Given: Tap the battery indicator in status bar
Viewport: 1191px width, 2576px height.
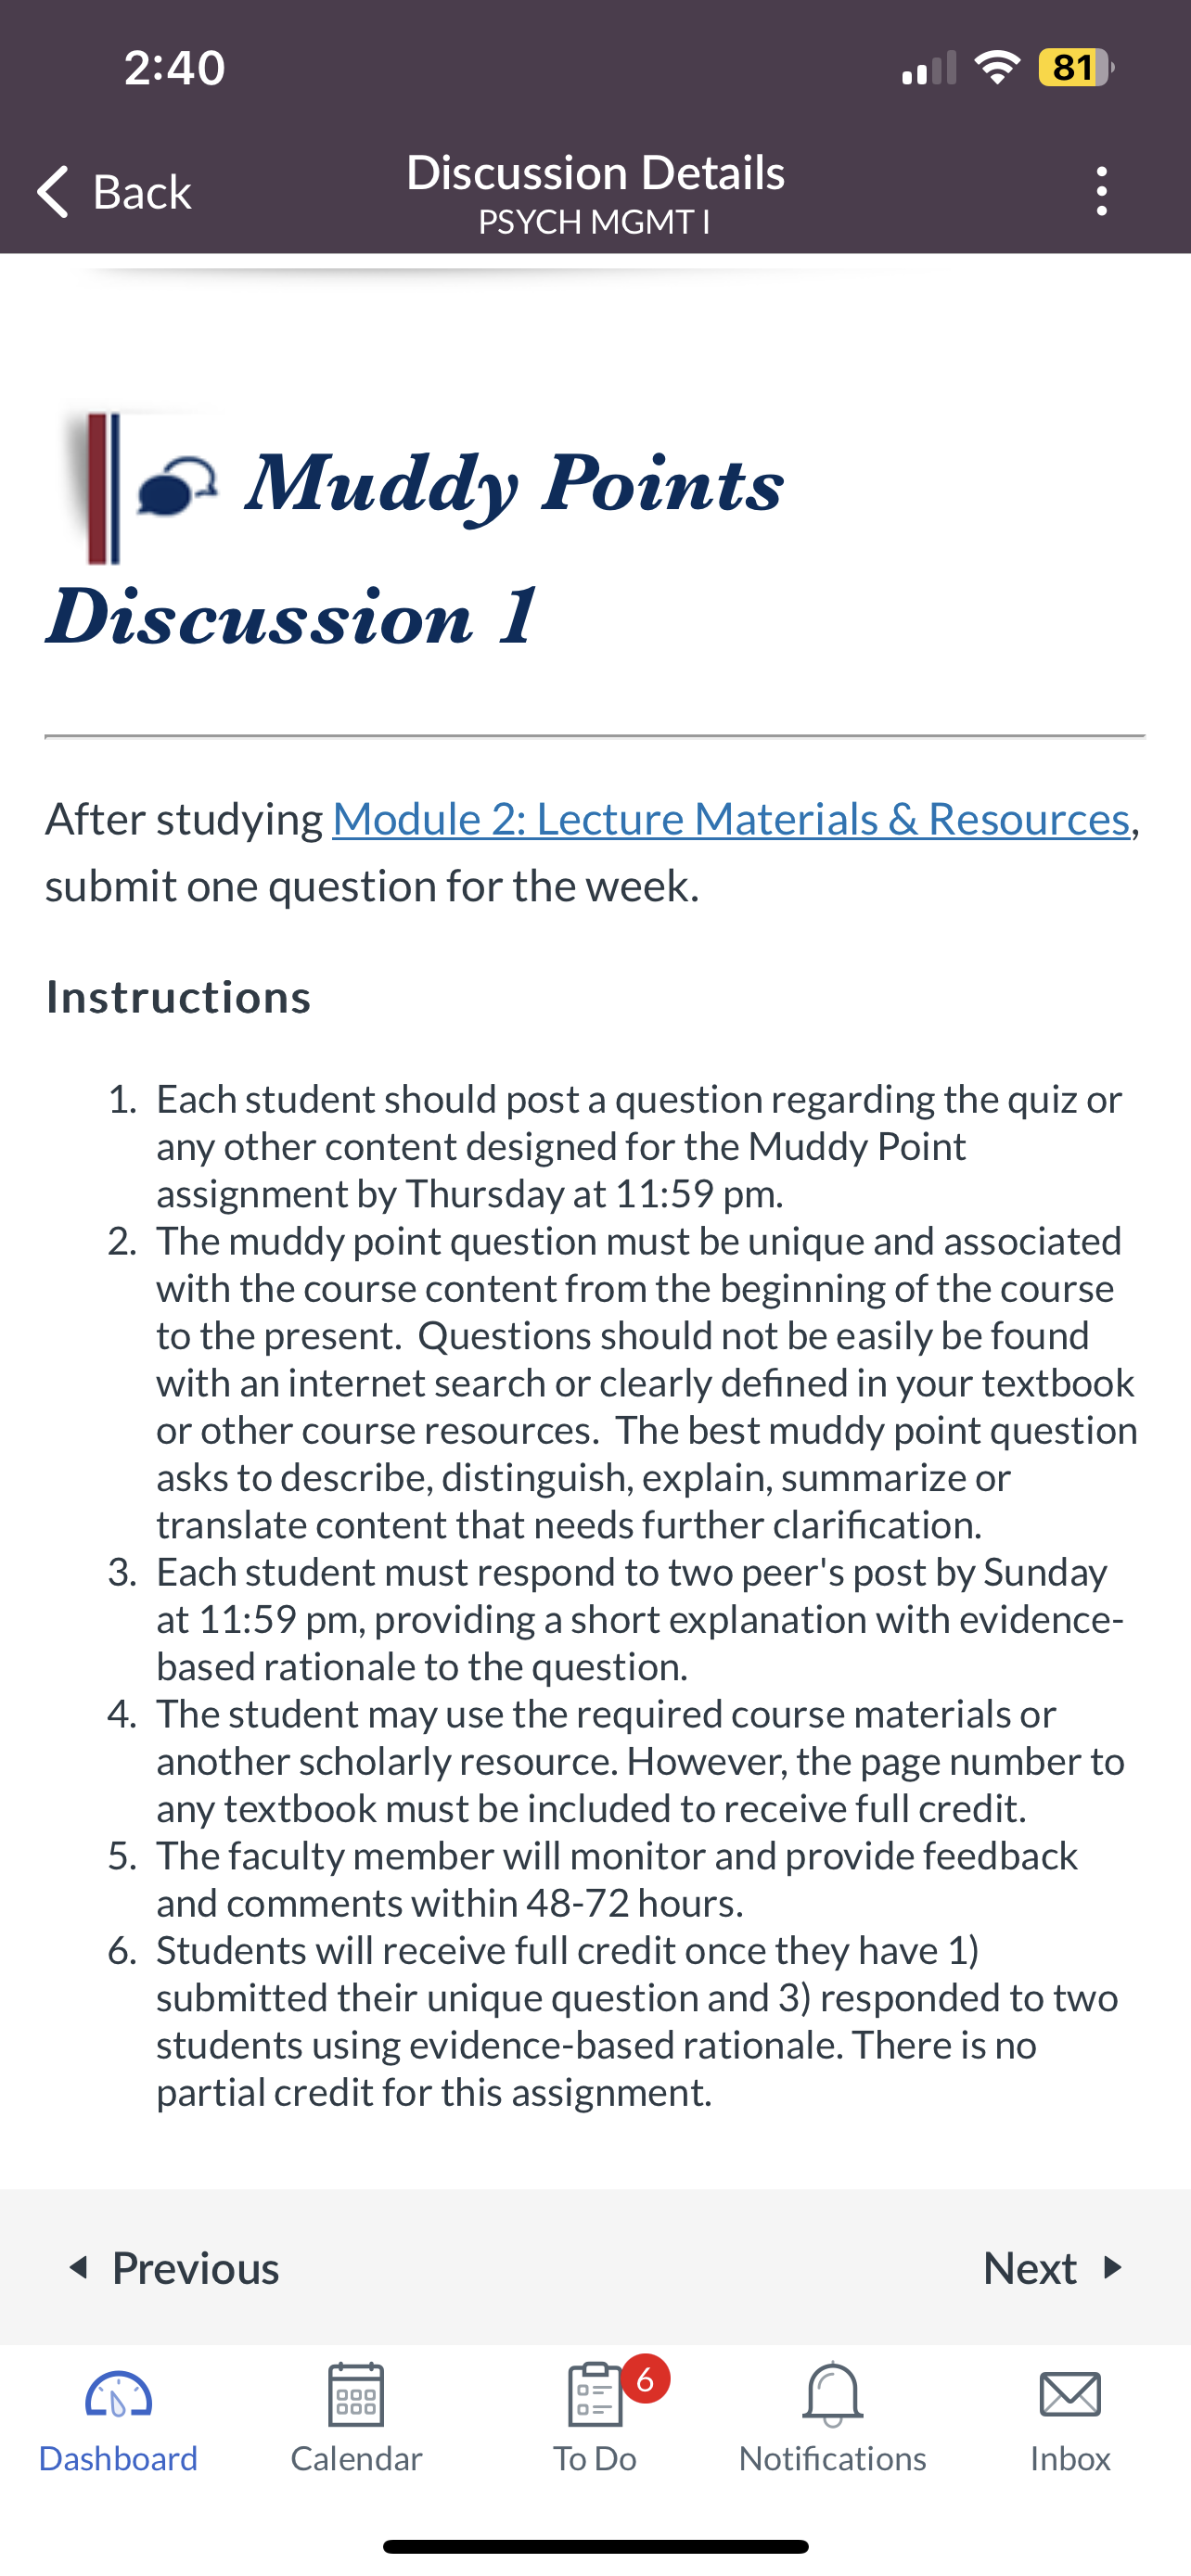Looking at the screenshot, I should 1075,68.
